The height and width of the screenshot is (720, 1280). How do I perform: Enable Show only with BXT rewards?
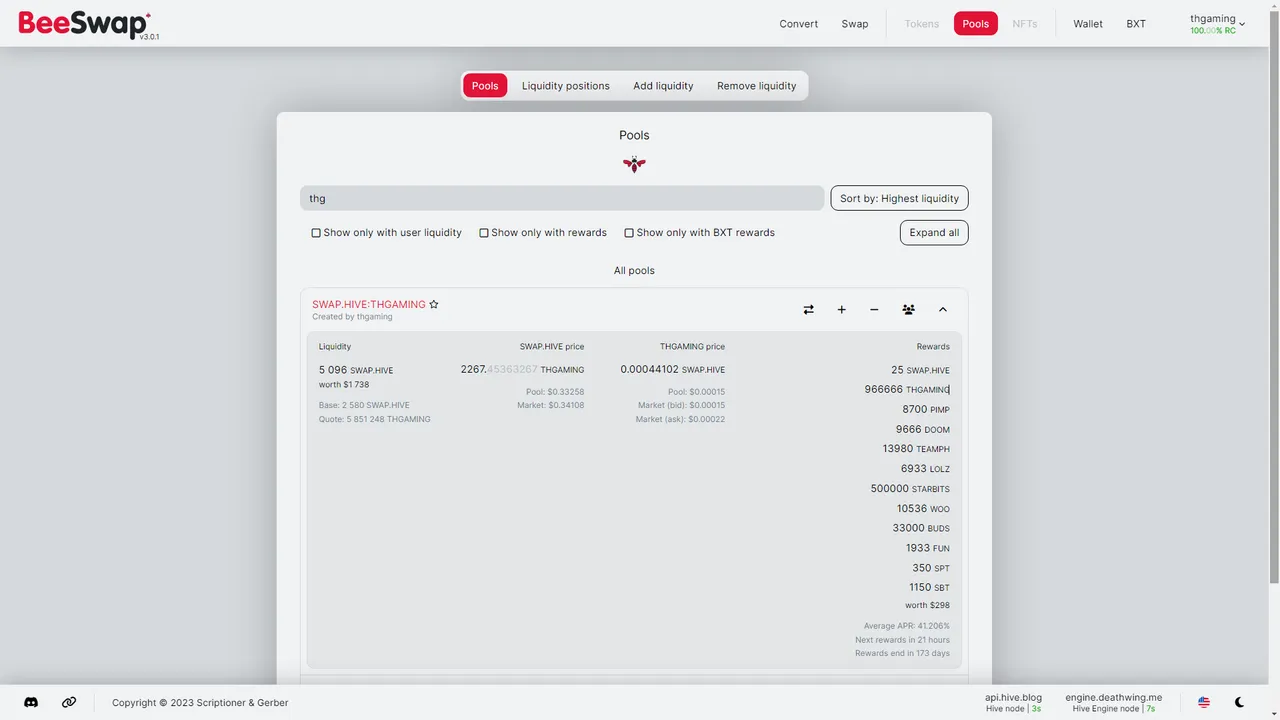tap(629, 233)
